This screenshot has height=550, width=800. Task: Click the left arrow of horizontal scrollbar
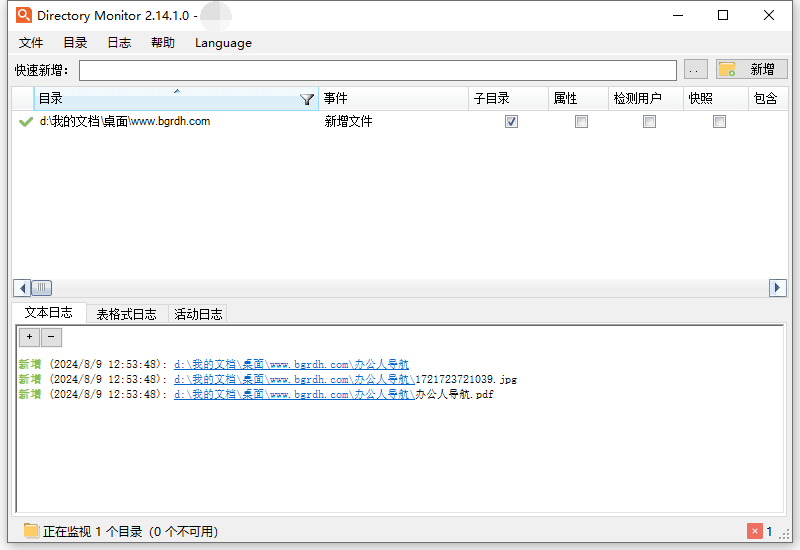[x=22, y=288]
